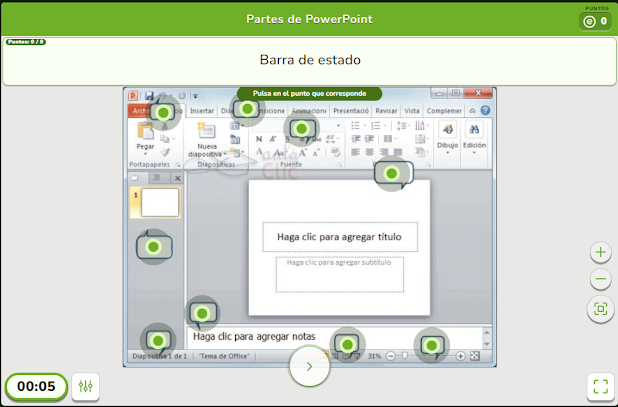Close the slide panel with the X
Screen dimensions: 618x407
pos(178,178)
